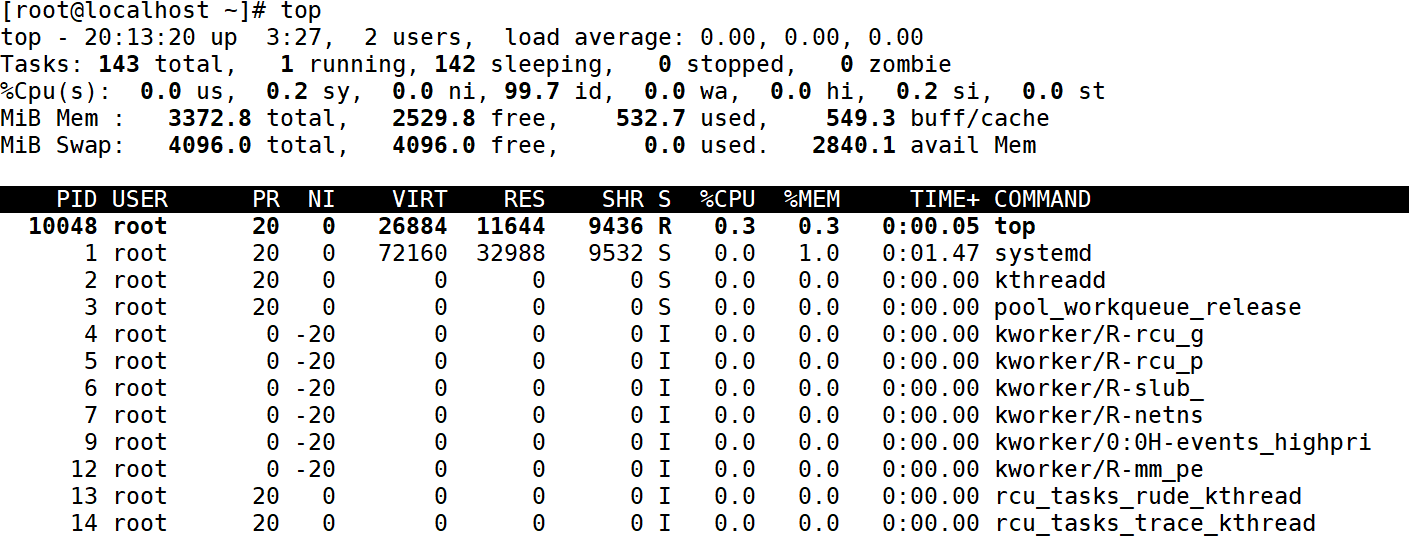Click the %MEM column header
This screenshot has height=544, width=1409.
pyautogui.click(x=812, y=199)
